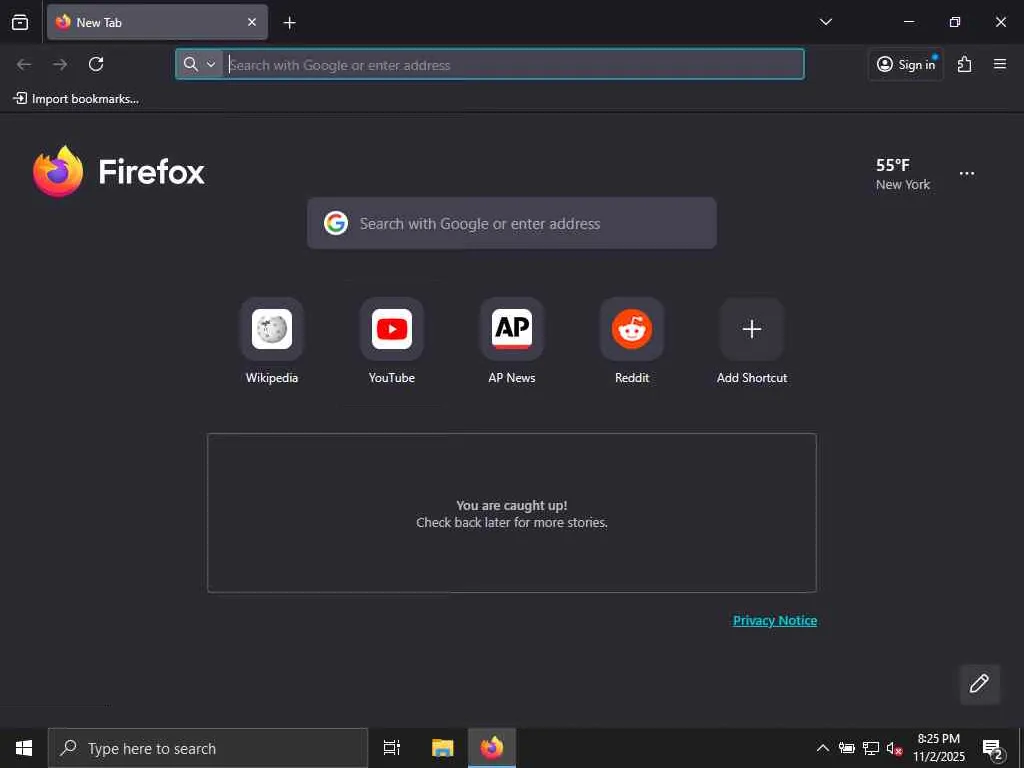Open search engine dropdown in address bar
The width and height of the screenshot is (1024, 768).
[x=199, y=64]
